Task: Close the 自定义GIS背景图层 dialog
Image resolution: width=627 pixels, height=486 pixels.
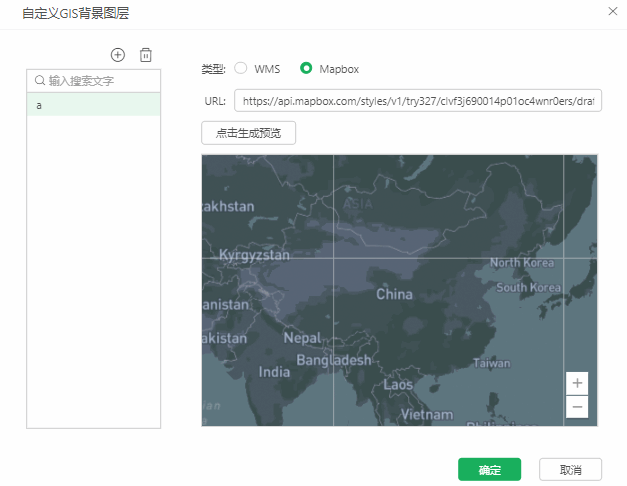Action: point(612,11)
